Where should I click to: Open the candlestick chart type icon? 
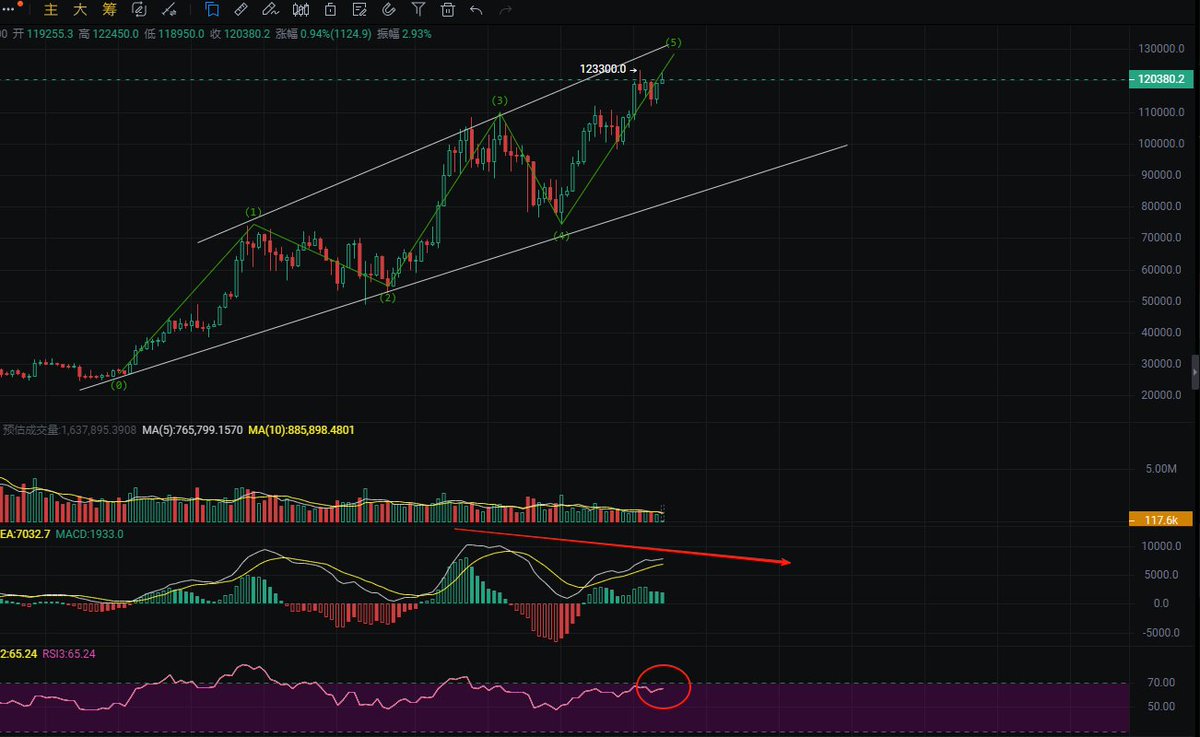[x=301, y=10]
